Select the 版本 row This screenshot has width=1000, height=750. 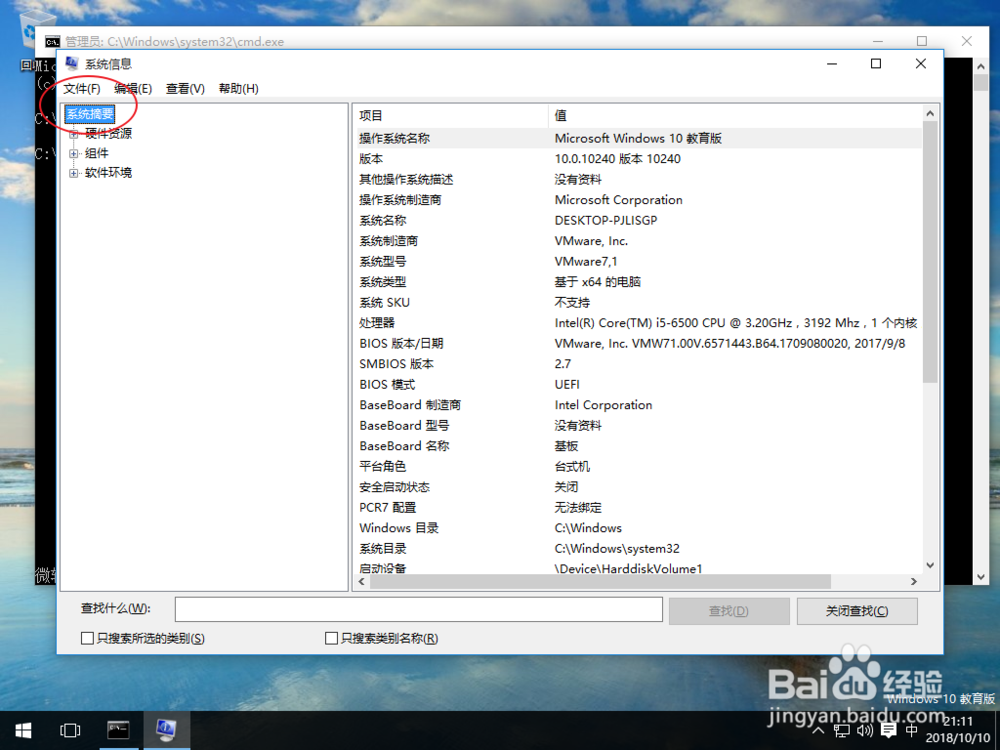638,159
